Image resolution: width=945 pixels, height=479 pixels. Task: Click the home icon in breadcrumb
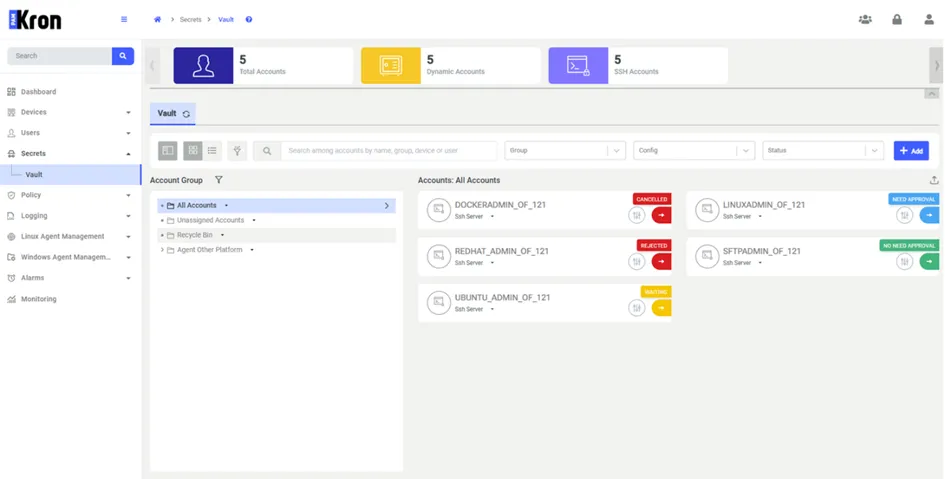(157, 19)
